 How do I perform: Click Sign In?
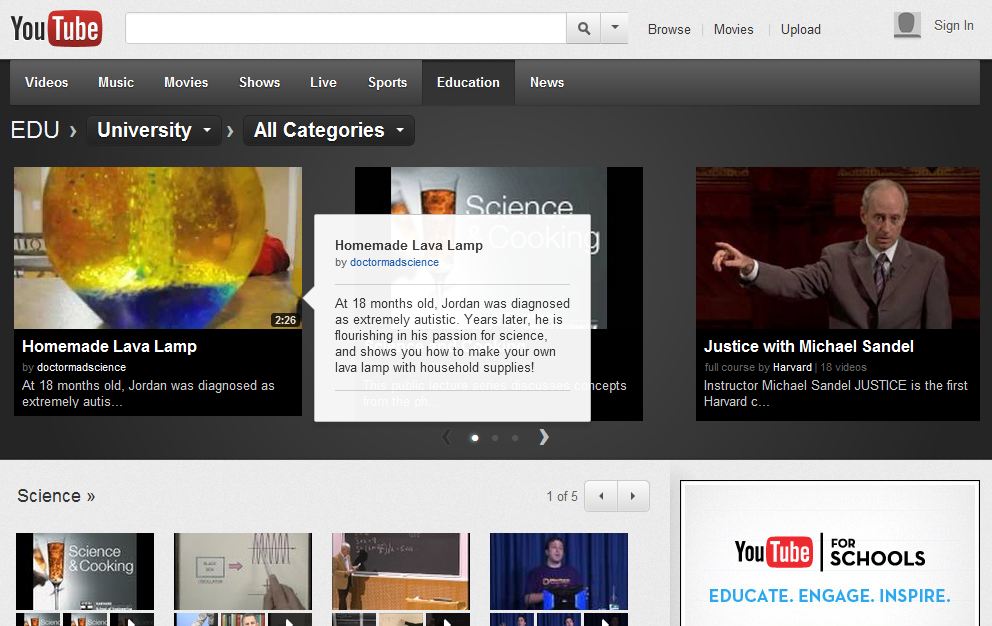point(953,25)
